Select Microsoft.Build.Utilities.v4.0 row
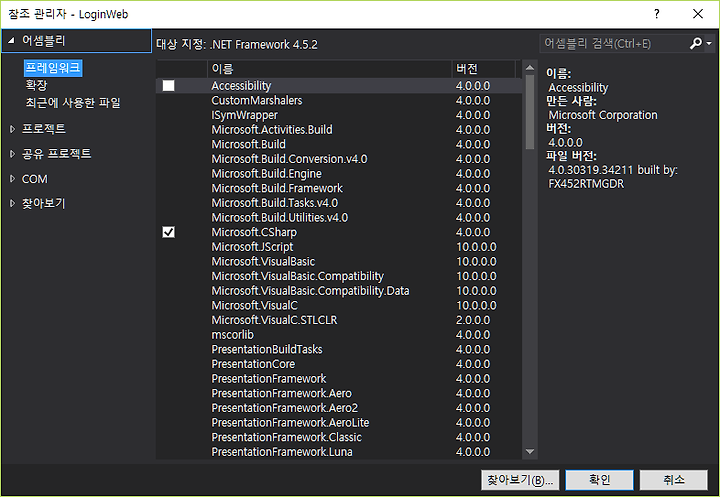 click(339, 218)
